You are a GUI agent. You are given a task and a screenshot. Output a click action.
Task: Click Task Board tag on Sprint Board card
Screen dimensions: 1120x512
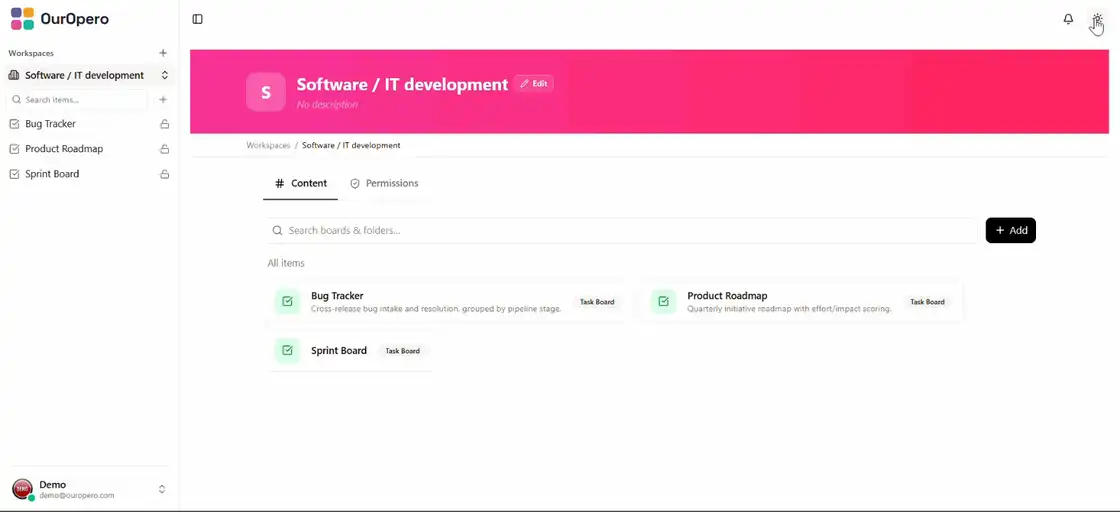pos(403,351)
